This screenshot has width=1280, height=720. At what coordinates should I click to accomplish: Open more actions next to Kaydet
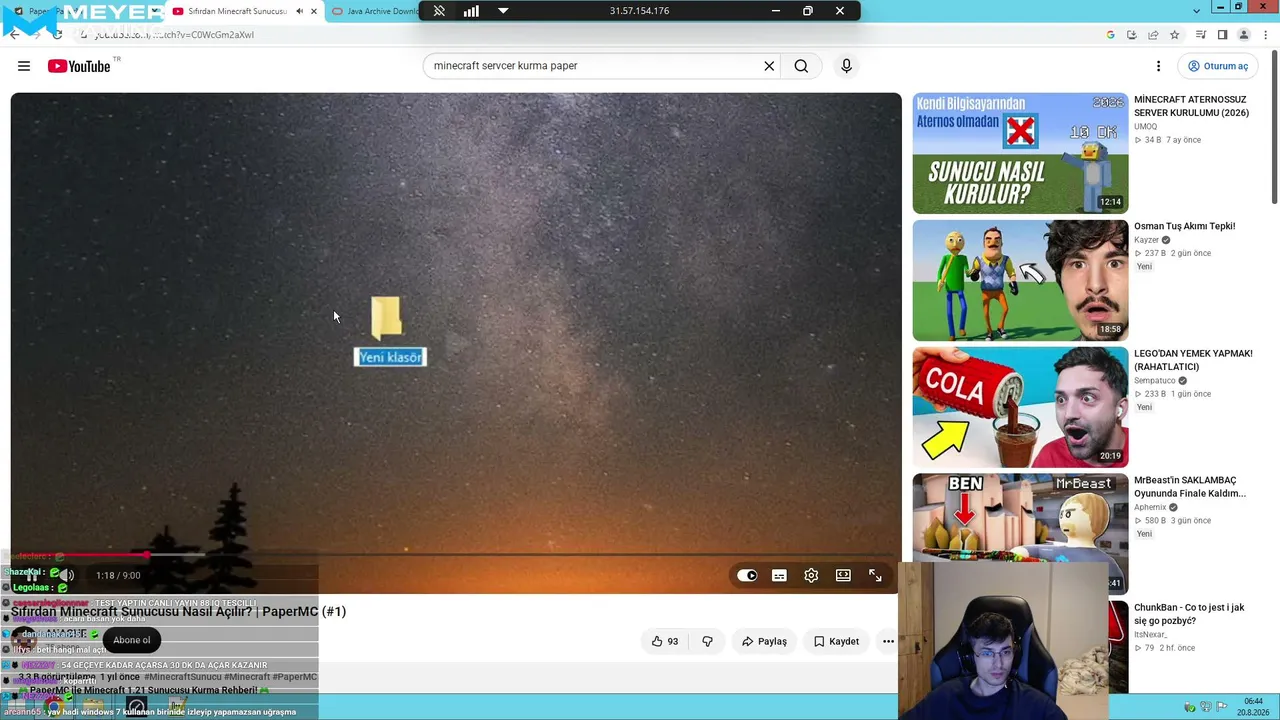click(x=888, y=641)
